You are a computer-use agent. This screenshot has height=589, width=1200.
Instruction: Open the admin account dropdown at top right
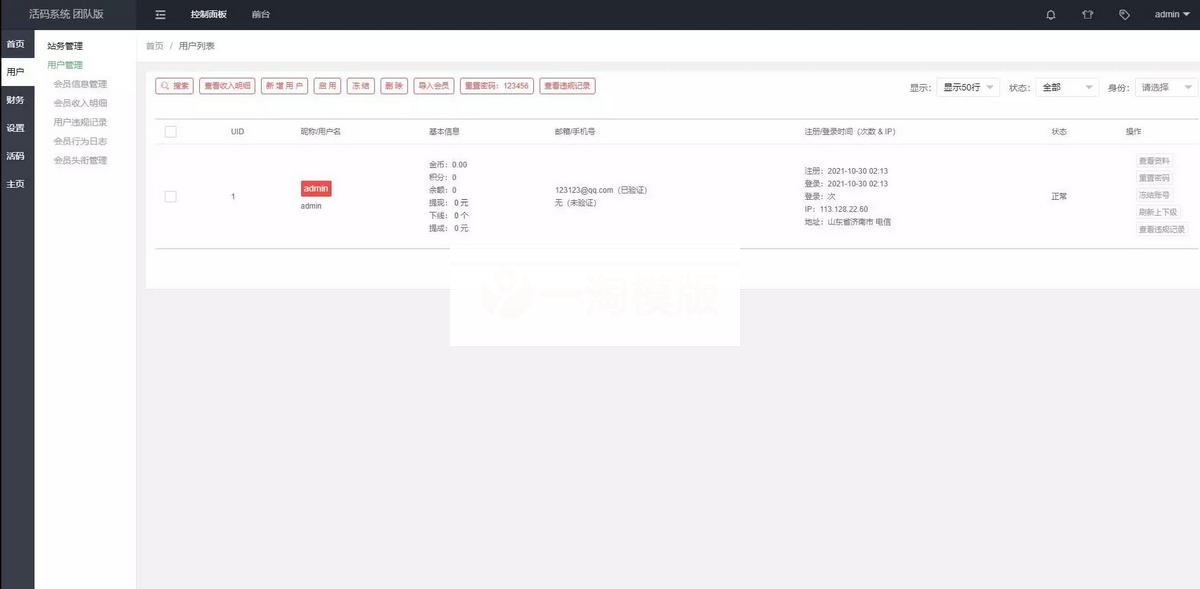(x=1168, y=14)
